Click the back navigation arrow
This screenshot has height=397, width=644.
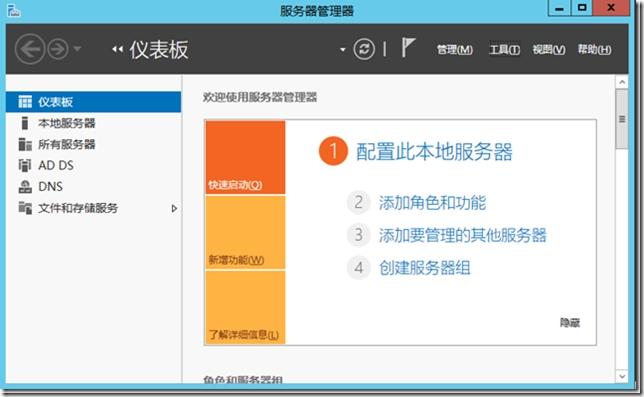click(30, 49)
